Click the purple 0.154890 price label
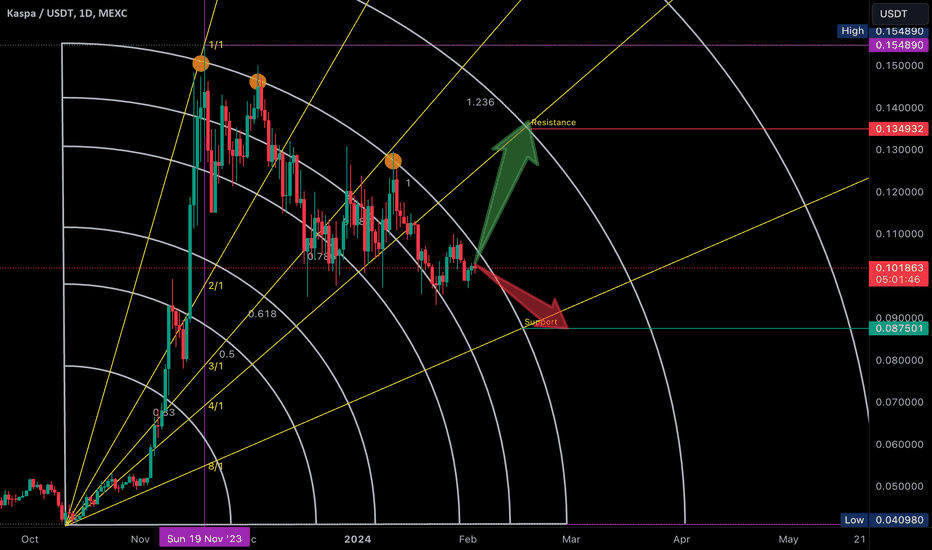Image resolution: width=932 pixels, height=550 pixels. pos(899,45)
